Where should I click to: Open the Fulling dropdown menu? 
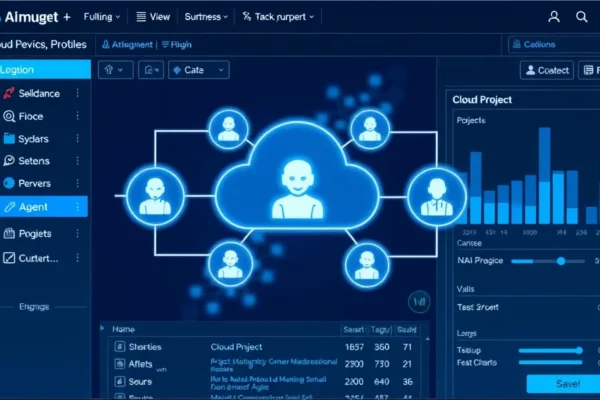coord(102,17)
